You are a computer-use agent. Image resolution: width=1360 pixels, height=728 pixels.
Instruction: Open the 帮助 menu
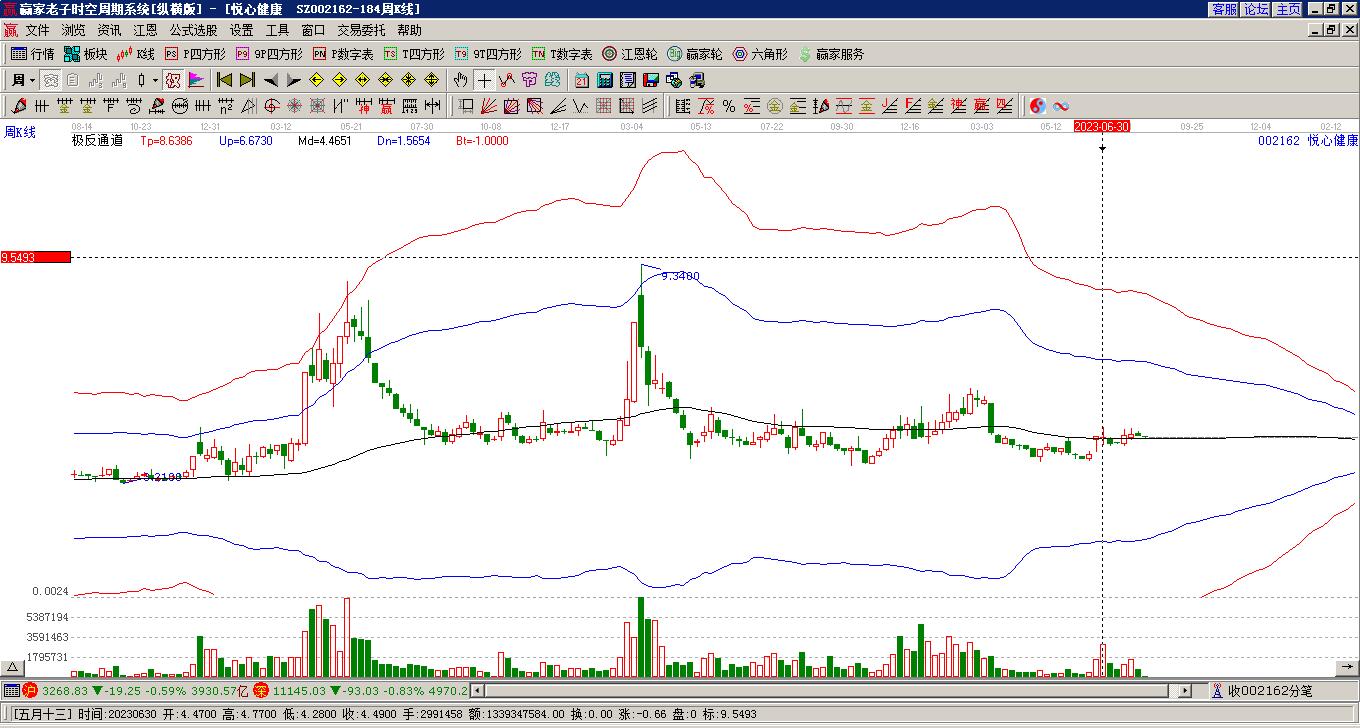click(x=410, y=31)
